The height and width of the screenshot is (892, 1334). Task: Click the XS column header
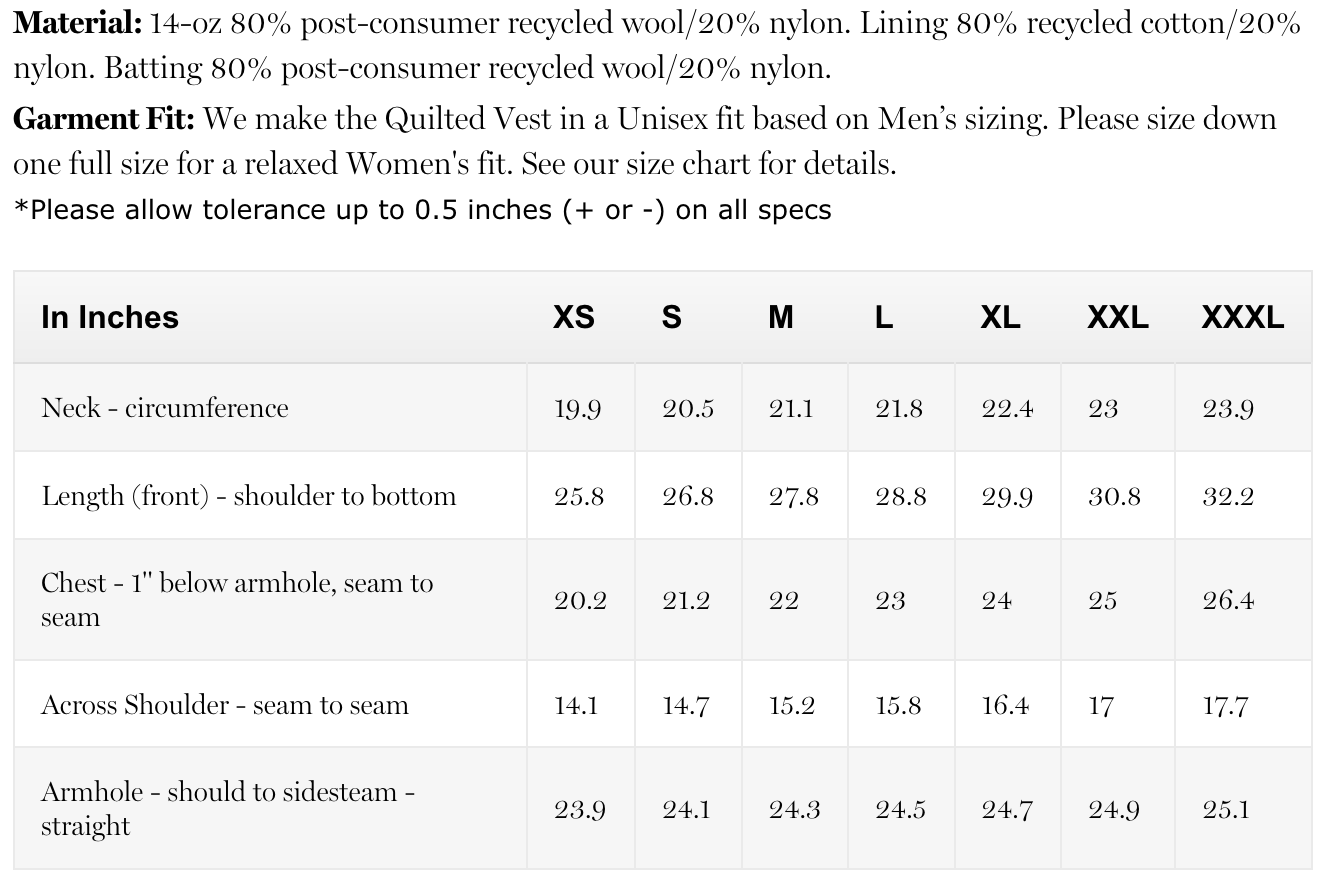pyautogui.click(x=574, y=317)
